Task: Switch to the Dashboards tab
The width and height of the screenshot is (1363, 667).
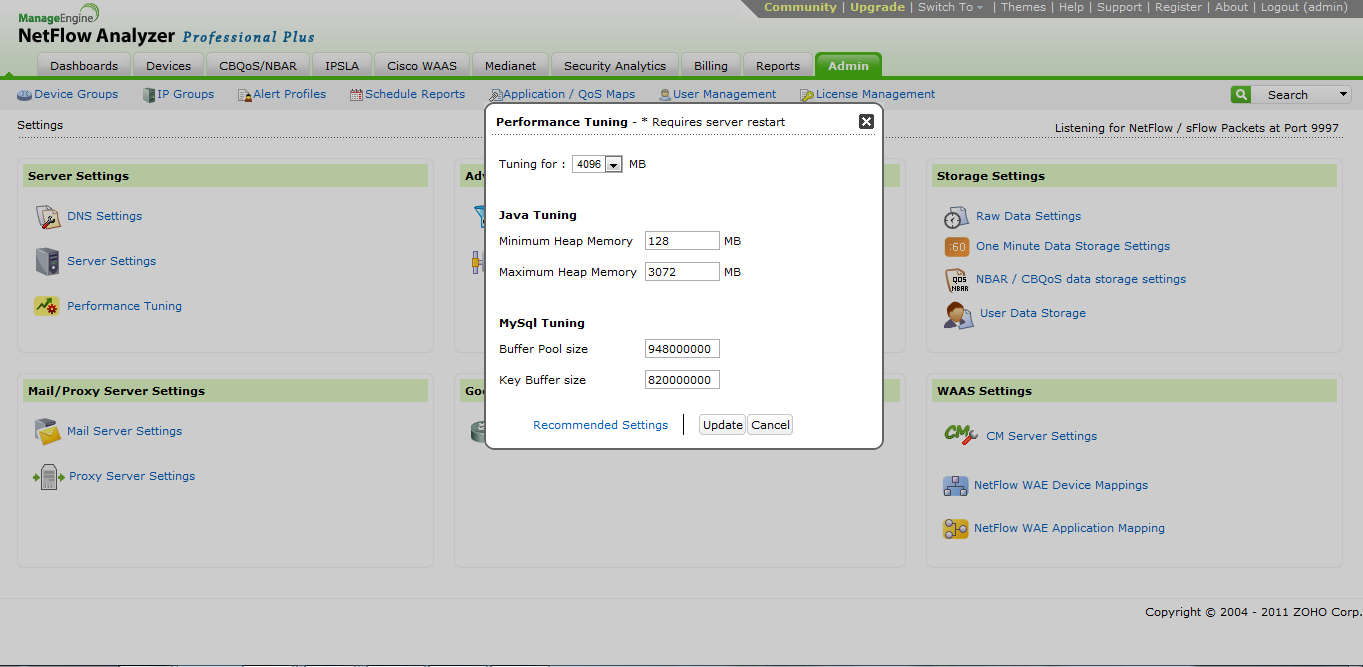Action: click(x=84, y=66)
